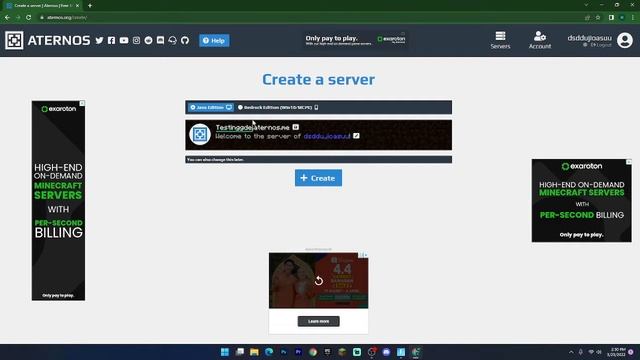Open the right exaroton Minecraft servers ad
This screenshot has height=360, width=640.
tap(582, 200)
